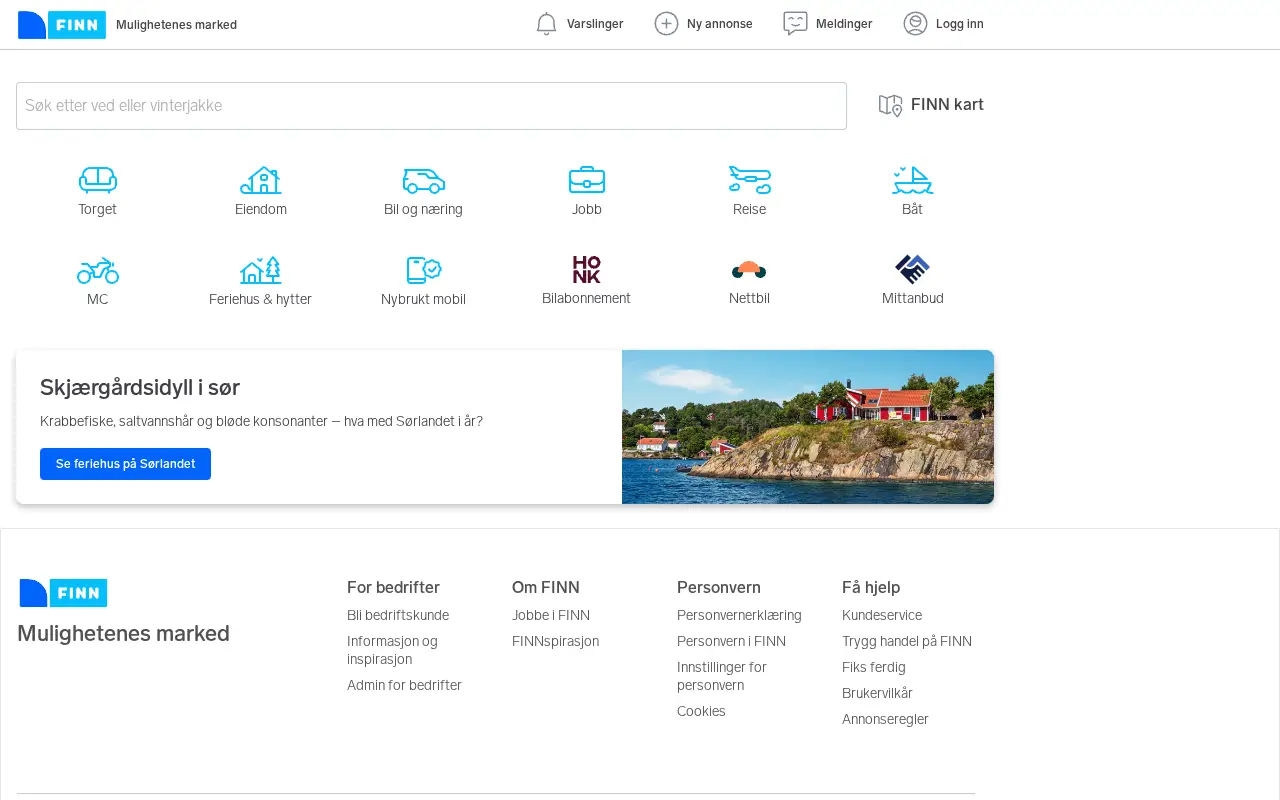Click the Ny annonse plus icon

point(666,24)
